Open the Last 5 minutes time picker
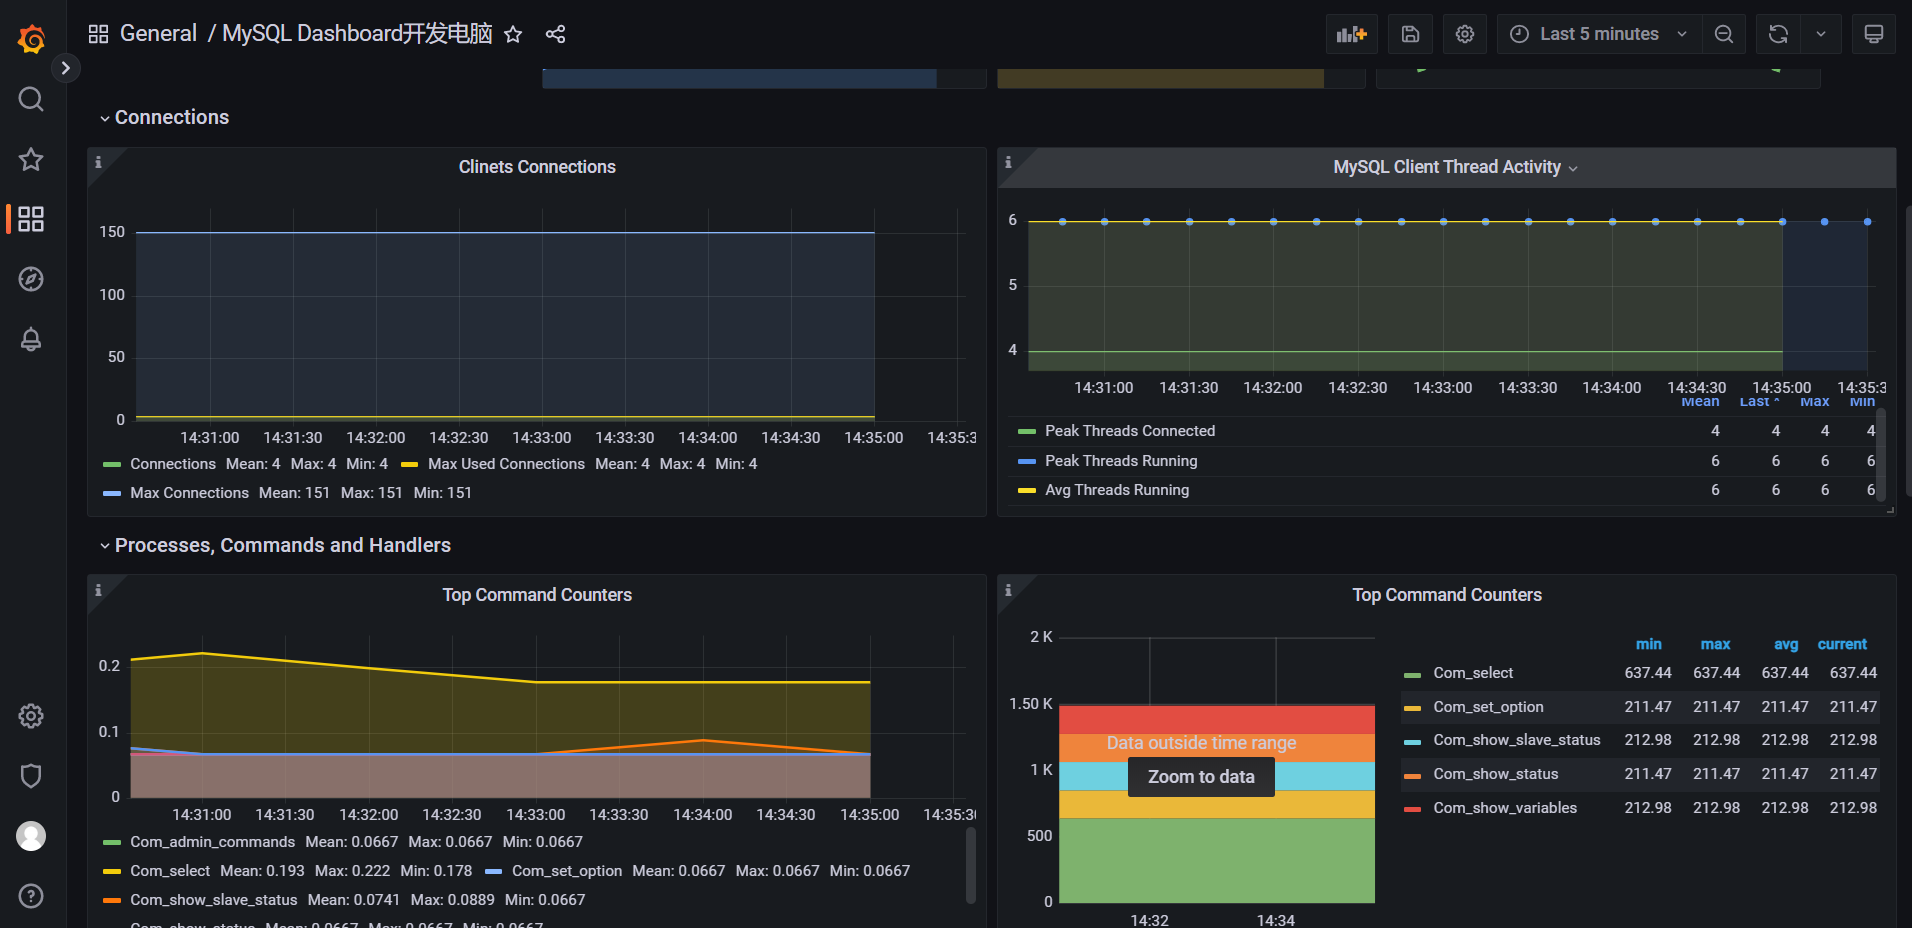The width and height of the screenshot is (1912, 928). 1598,34
